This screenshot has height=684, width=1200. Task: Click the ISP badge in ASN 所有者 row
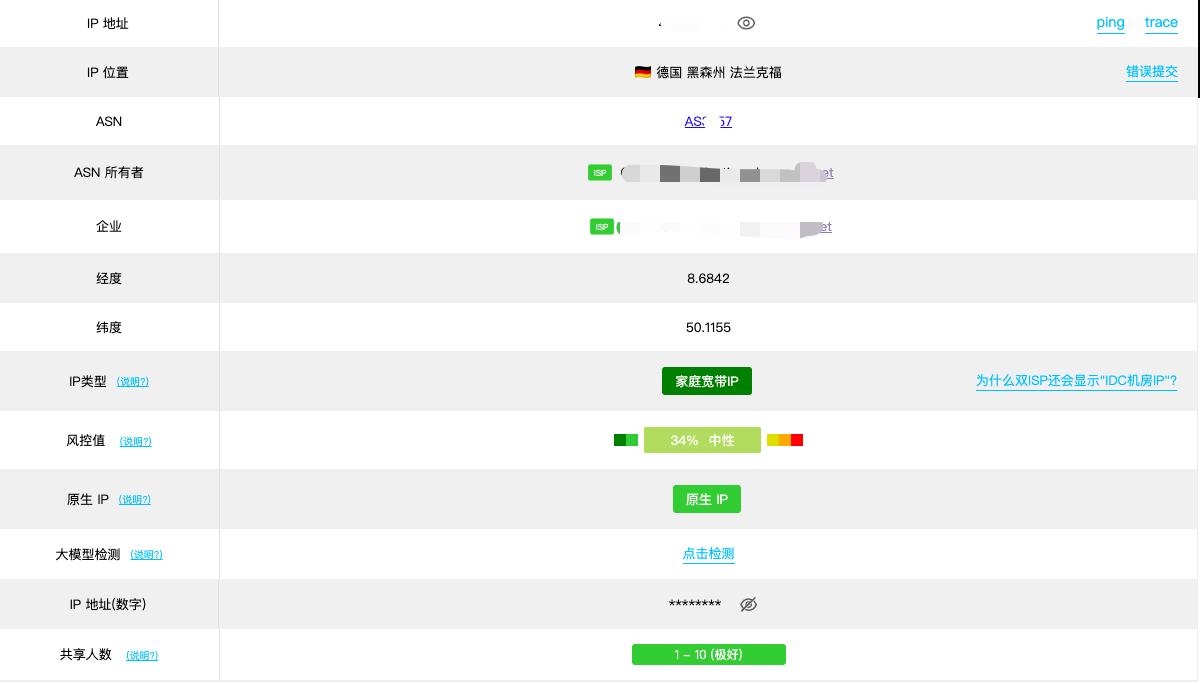[600, 173]
